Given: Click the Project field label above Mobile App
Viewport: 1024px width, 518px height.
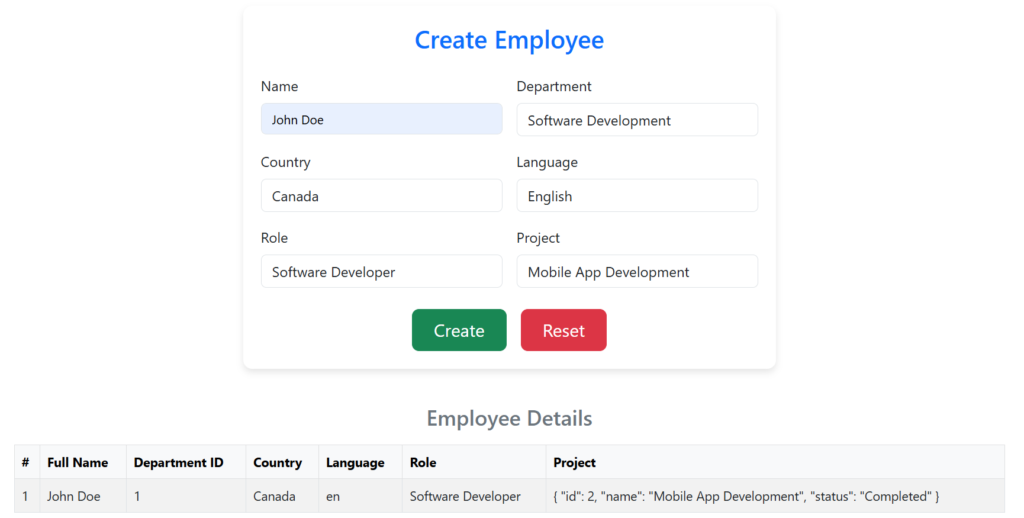Looking at the screenshot, I should tap(538, 238).
